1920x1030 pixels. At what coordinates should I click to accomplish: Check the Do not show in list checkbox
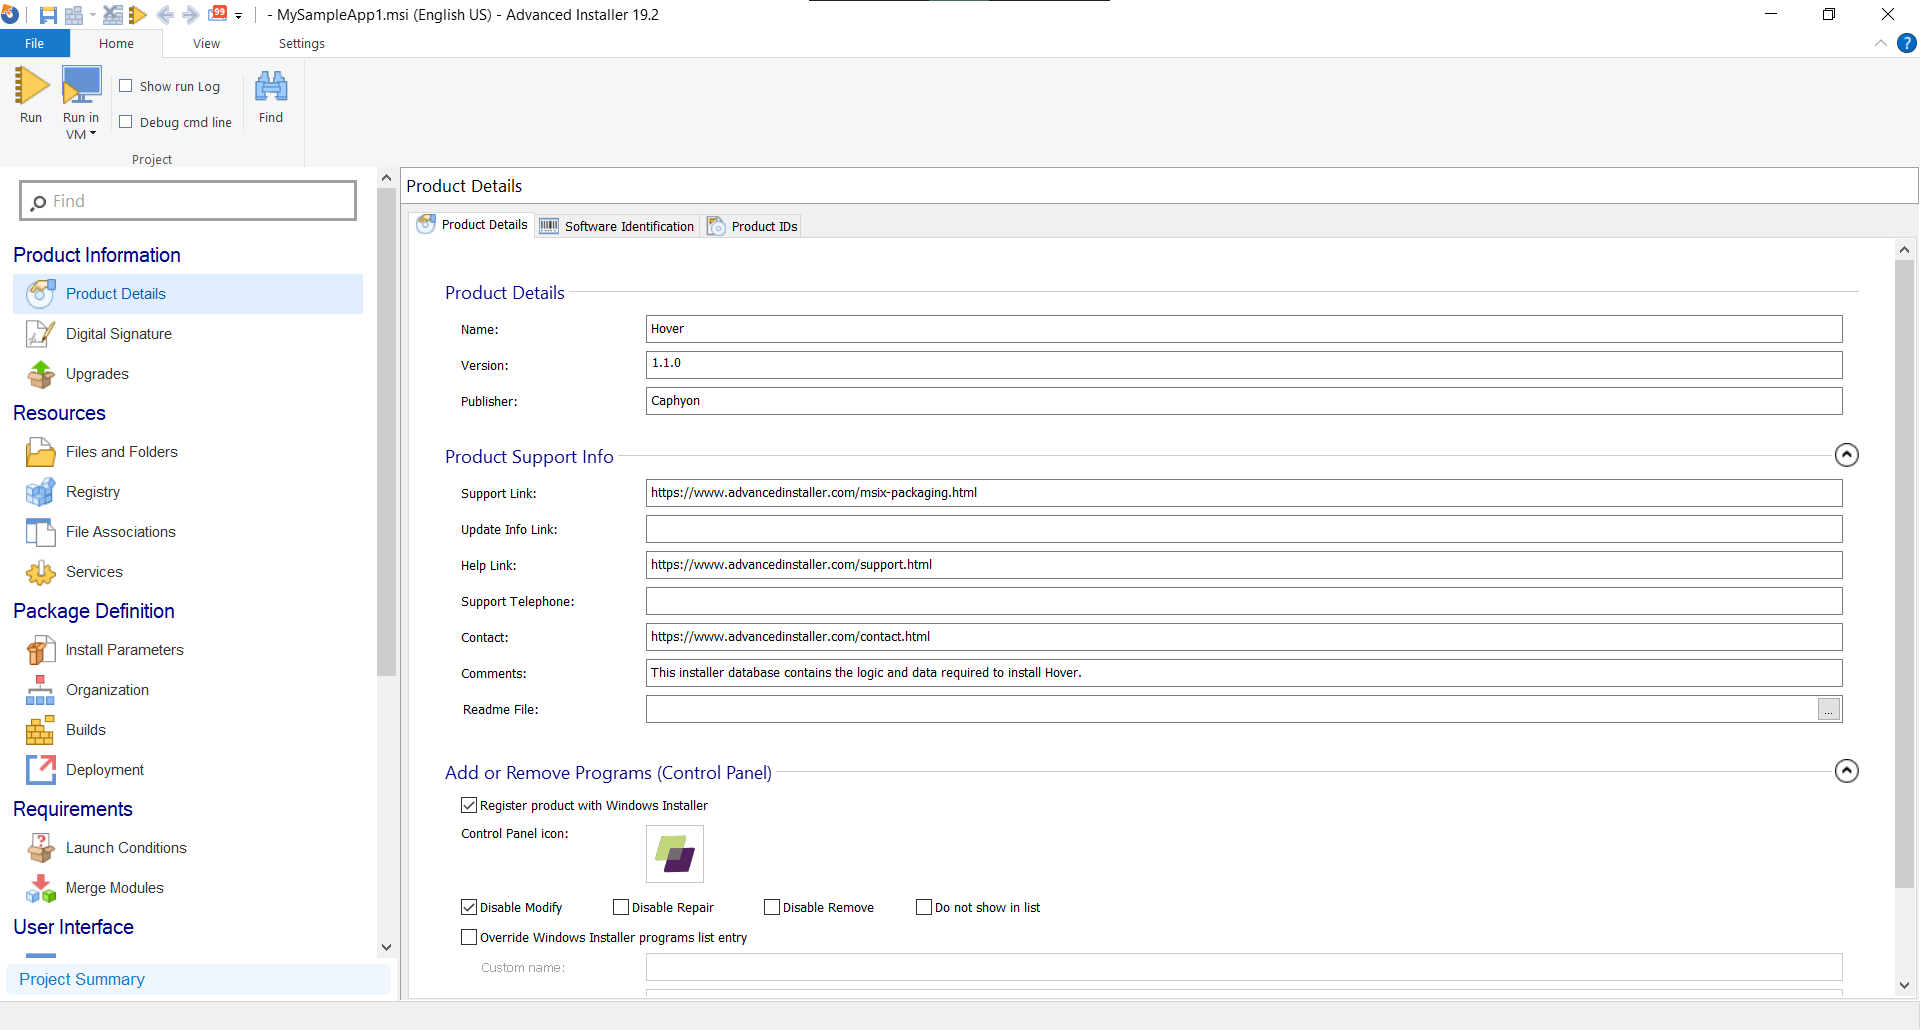coord(924,907)
